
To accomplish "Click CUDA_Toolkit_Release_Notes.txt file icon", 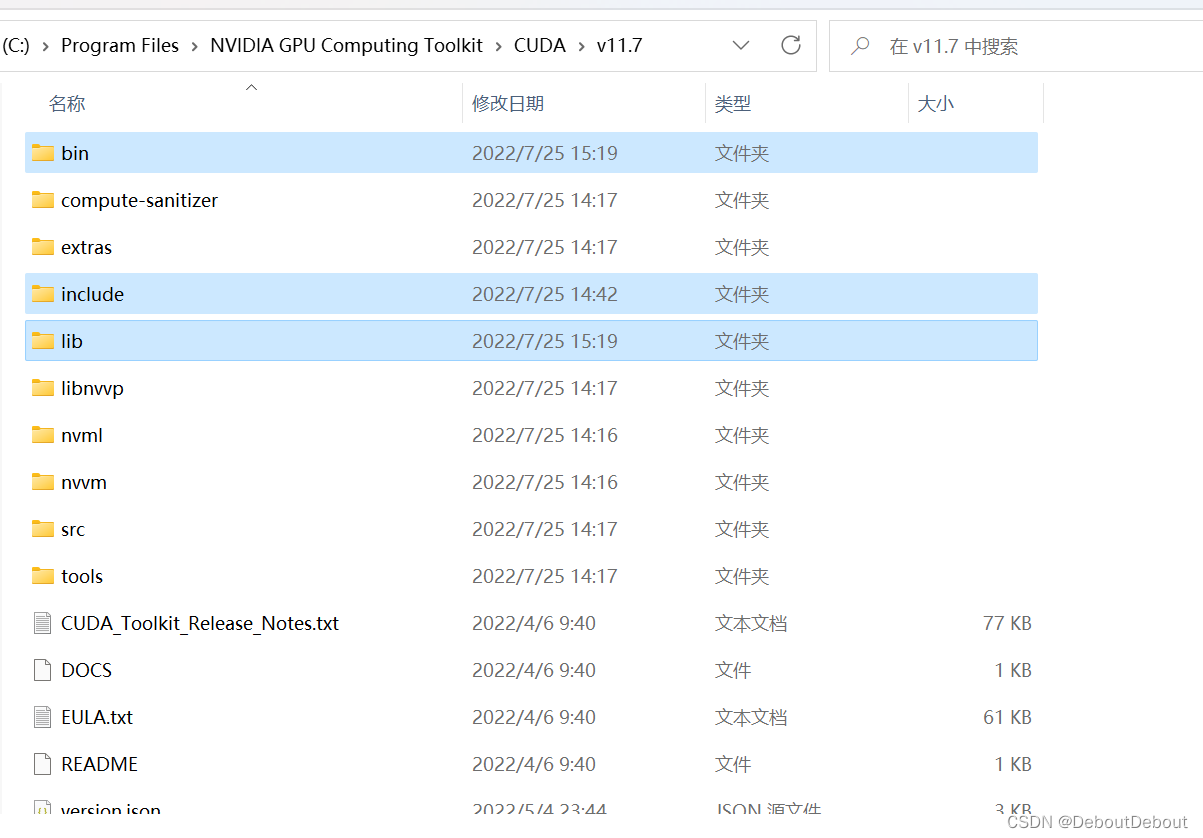I will click(x=42, y=623).
